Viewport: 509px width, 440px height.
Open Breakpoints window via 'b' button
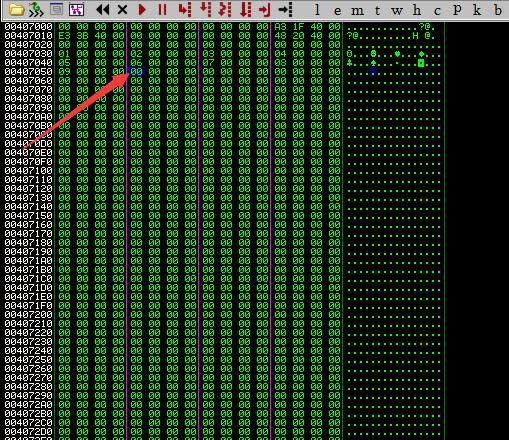coord(498,10)
